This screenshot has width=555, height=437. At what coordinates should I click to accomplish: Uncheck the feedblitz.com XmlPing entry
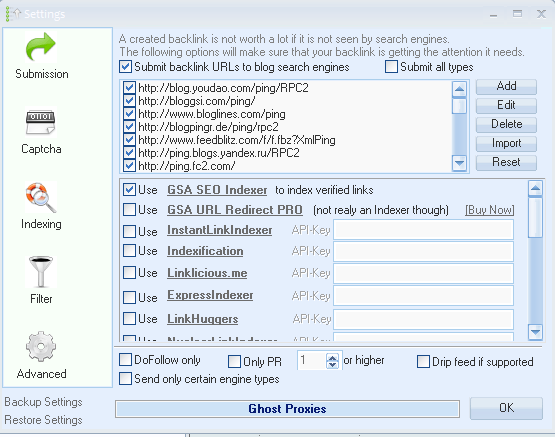coord(129,140)
